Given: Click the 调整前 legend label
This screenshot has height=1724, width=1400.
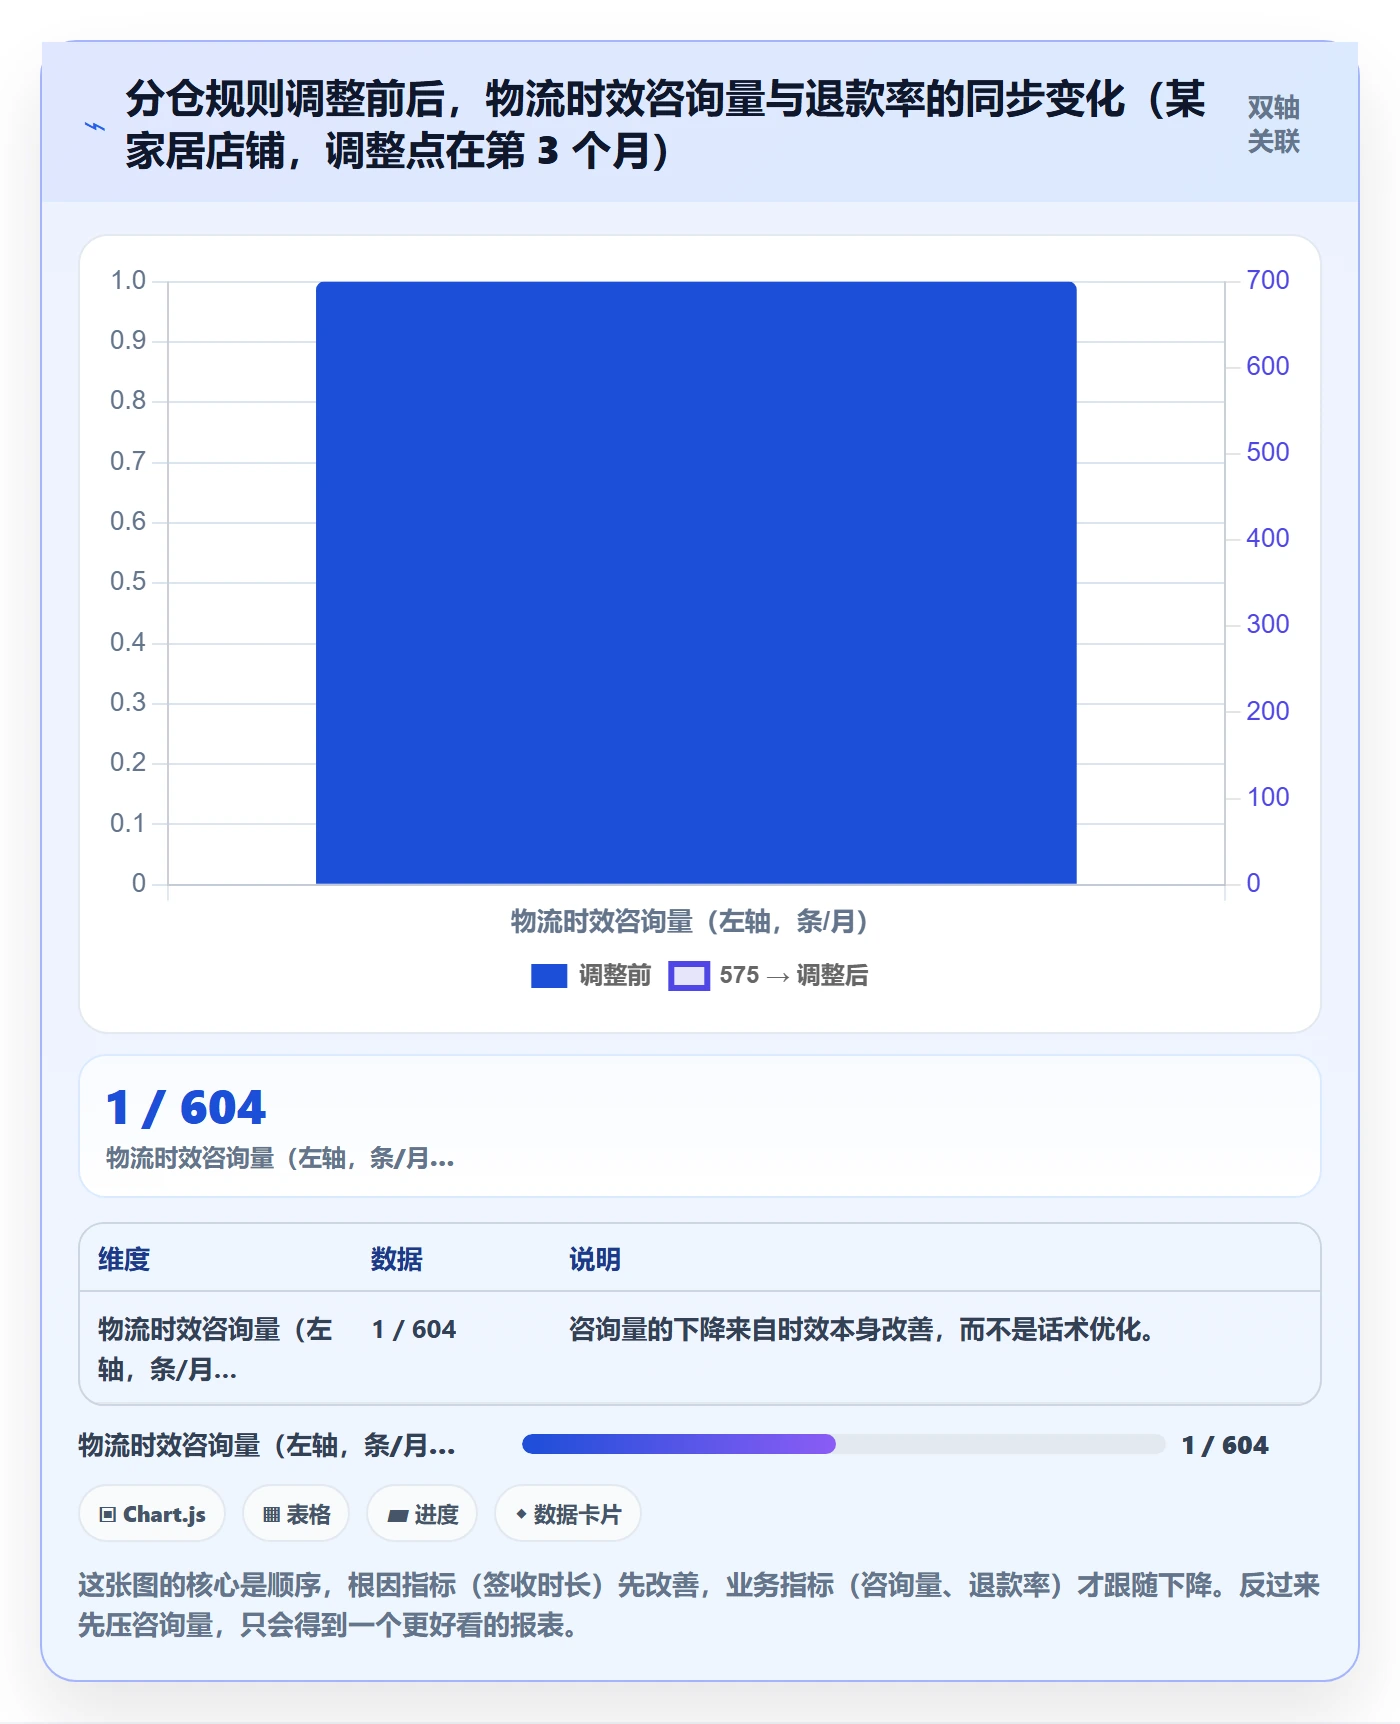Looking at the screenshot, I should coord(615,976).
